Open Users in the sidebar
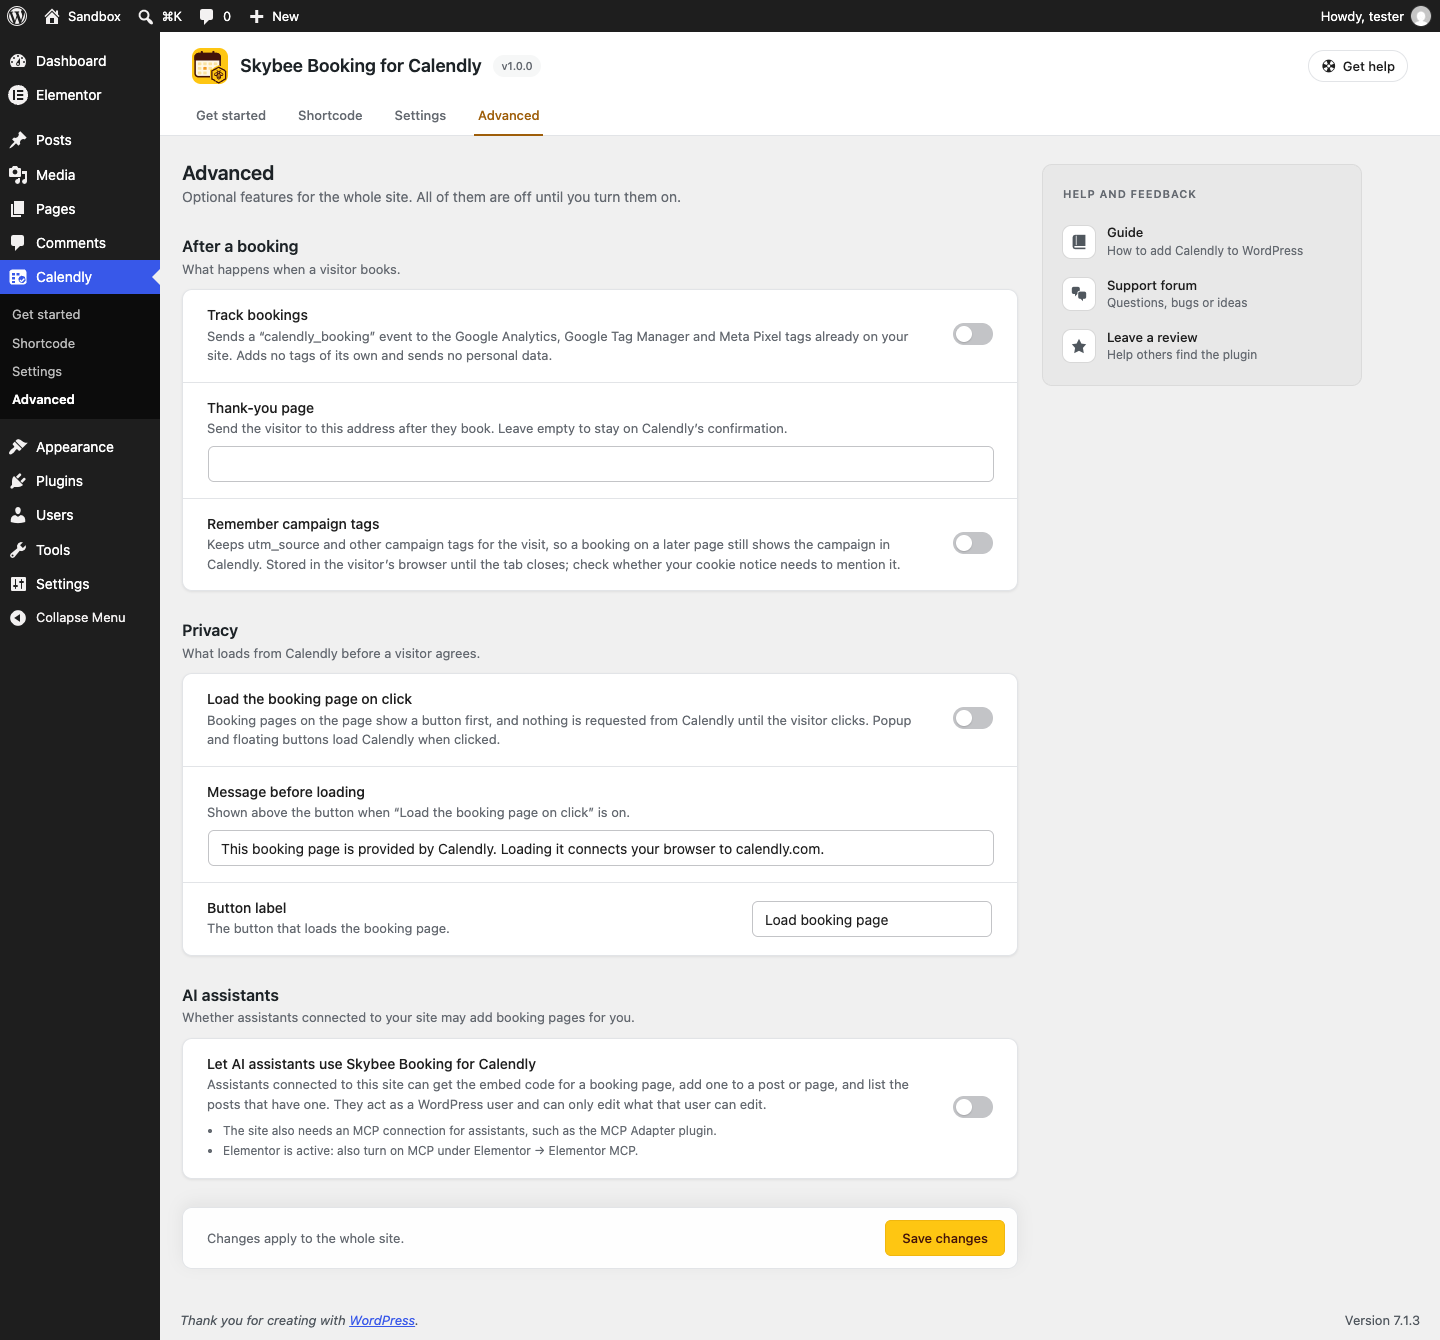 tap(80, 515)
